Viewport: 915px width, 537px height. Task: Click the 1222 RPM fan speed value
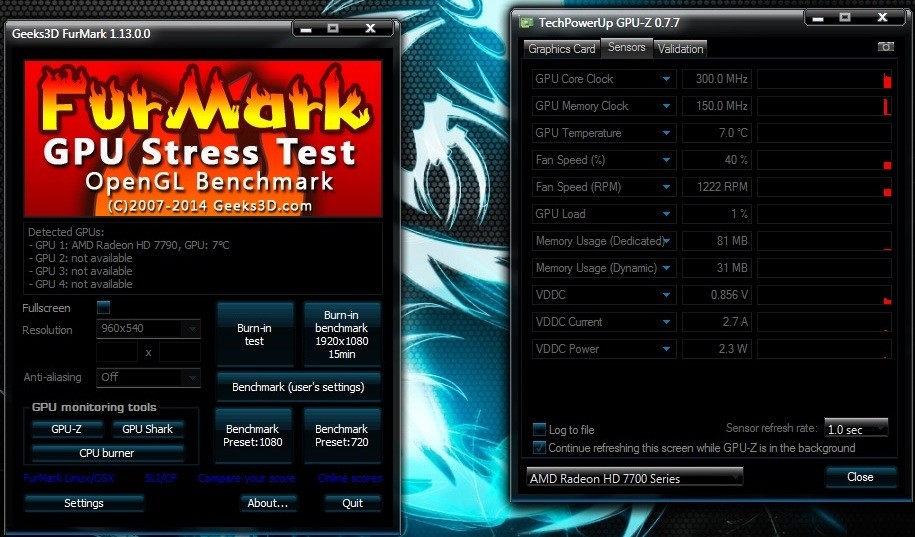(716, 187)
